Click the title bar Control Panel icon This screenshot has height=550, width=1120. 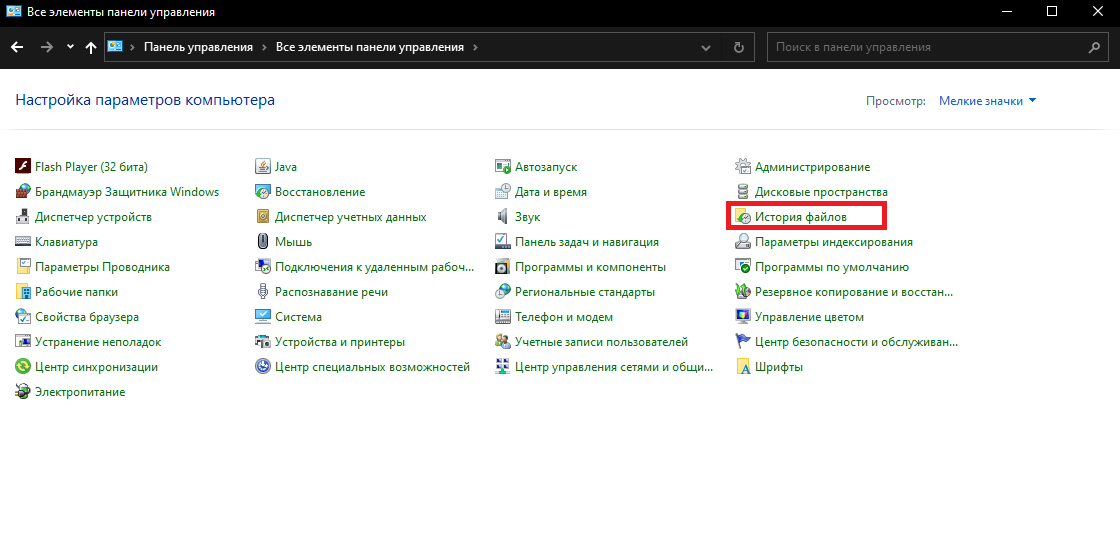click(x=14, y=12)
